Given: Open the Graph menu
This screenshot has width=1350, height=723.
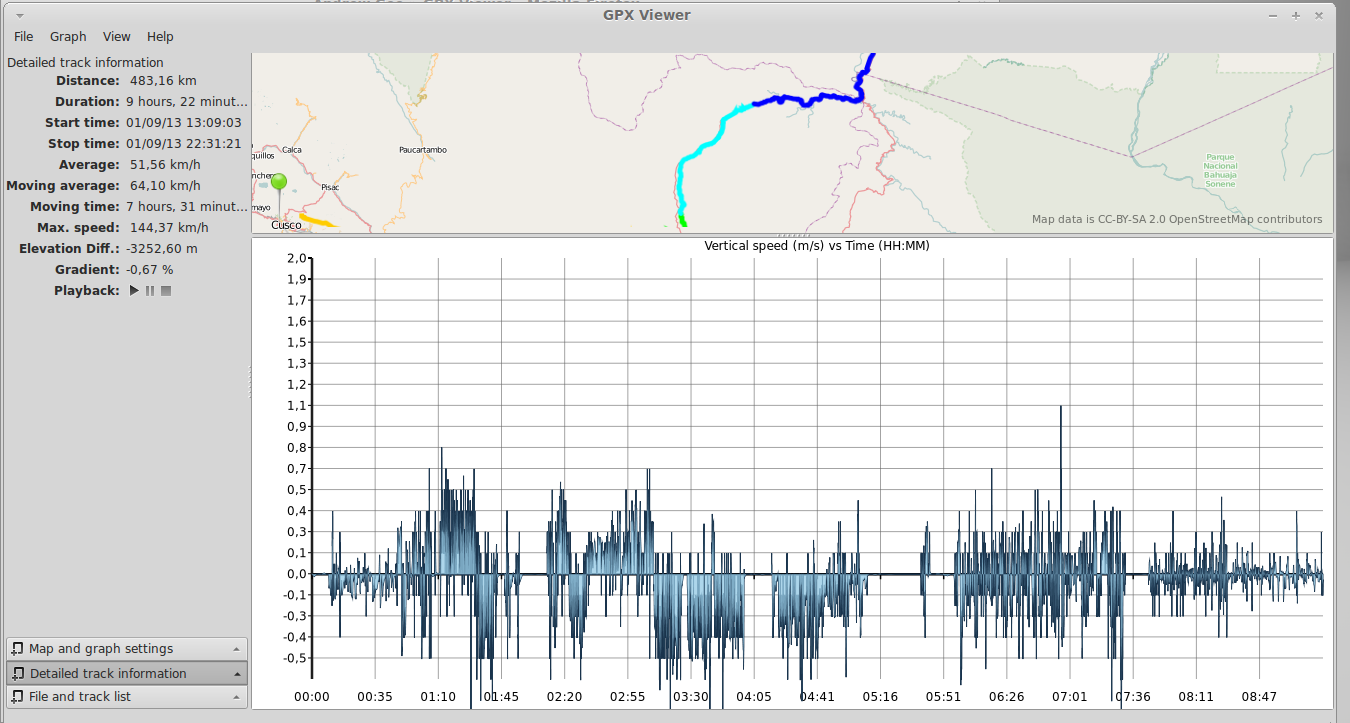Looking at the screenshot, I should click(68, 37).
